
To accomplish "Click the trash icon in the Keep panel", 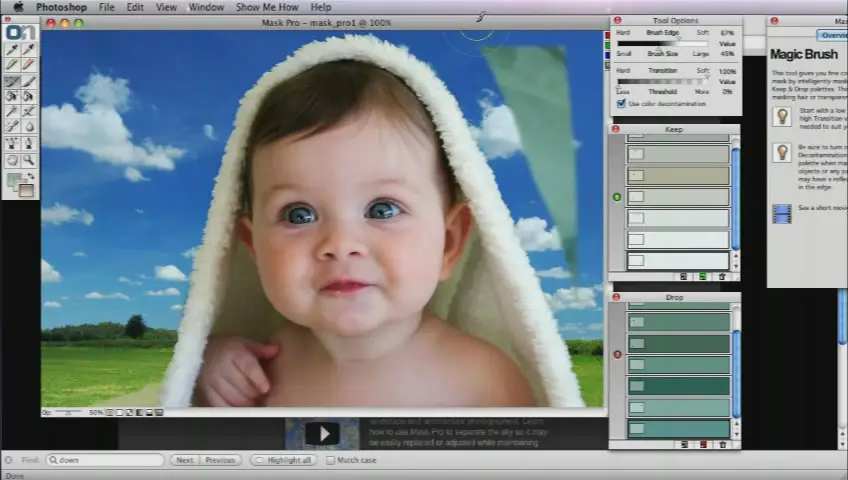I will 722,277.
